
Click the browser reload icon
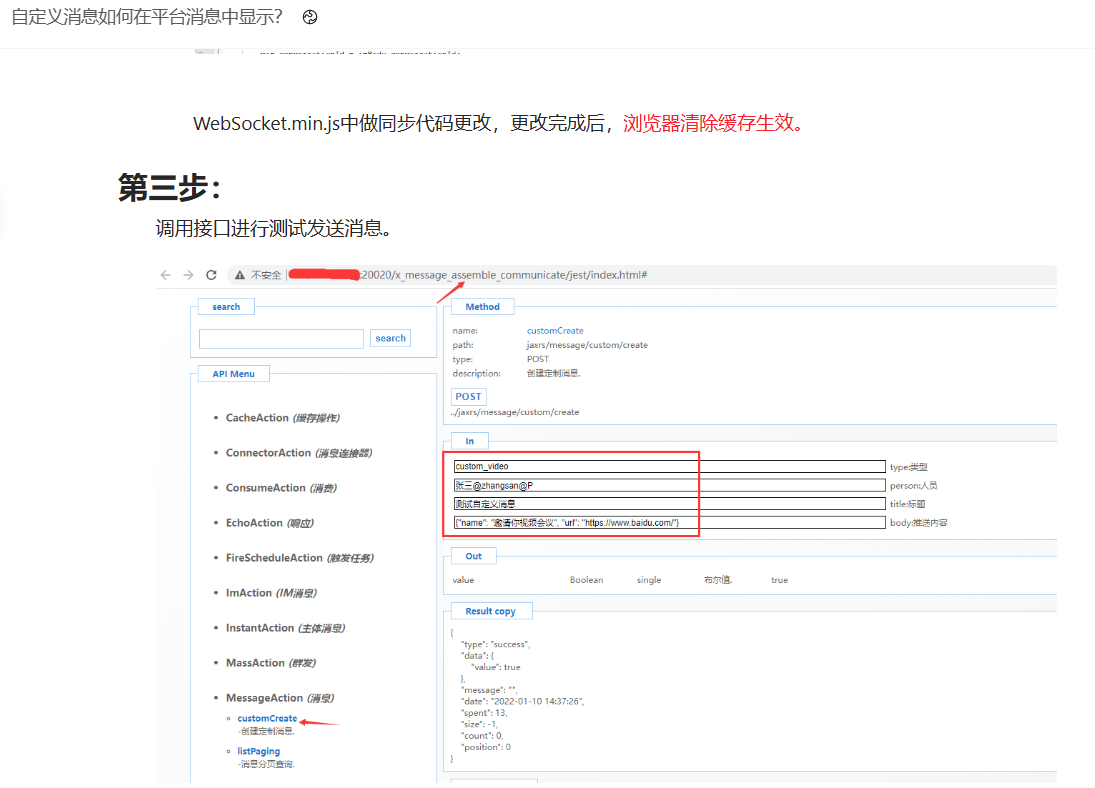[212, 275]
